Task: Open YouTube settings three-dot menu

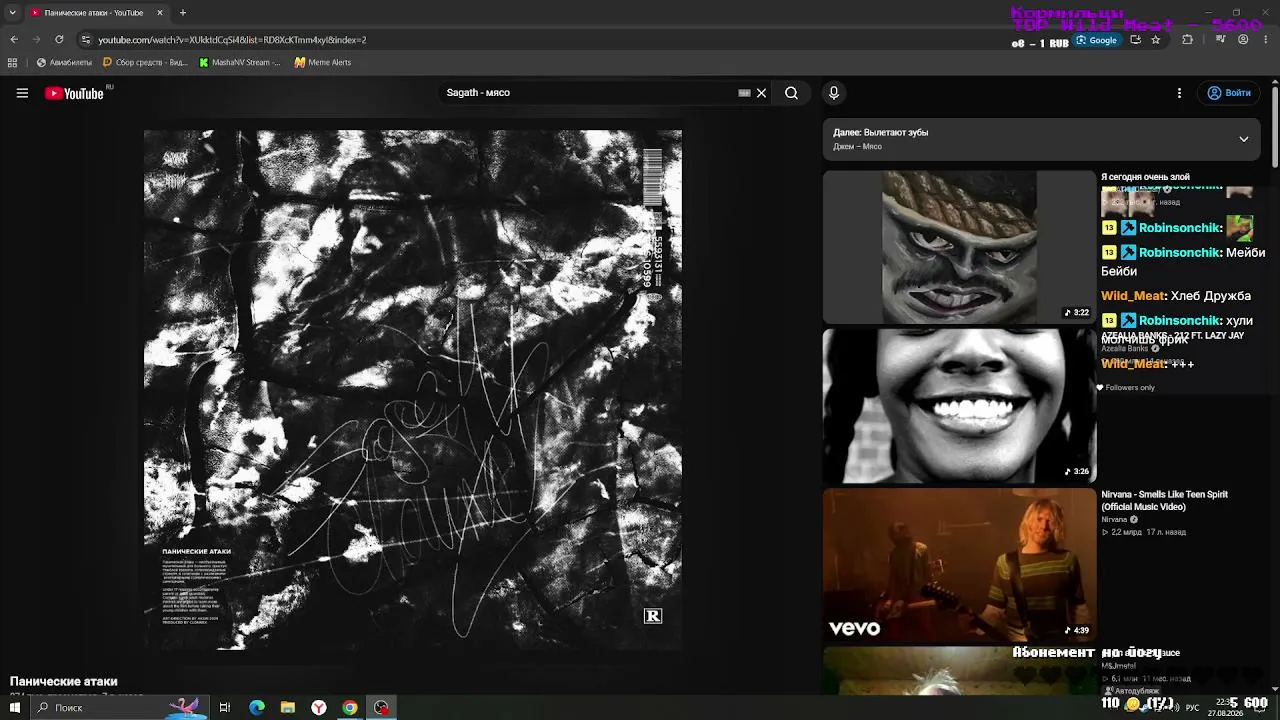Action: click(x=1179, y=93)
